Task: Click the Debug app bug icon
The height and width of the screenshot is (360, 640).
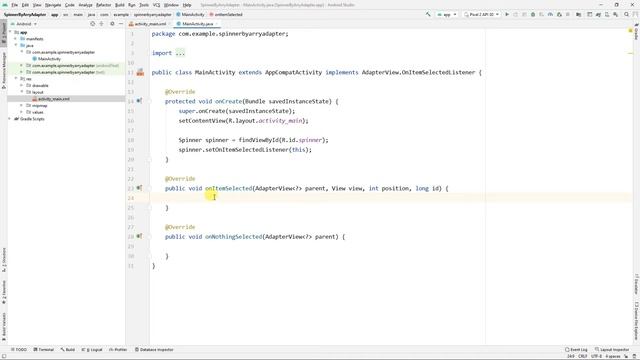Action: [533, 14]
